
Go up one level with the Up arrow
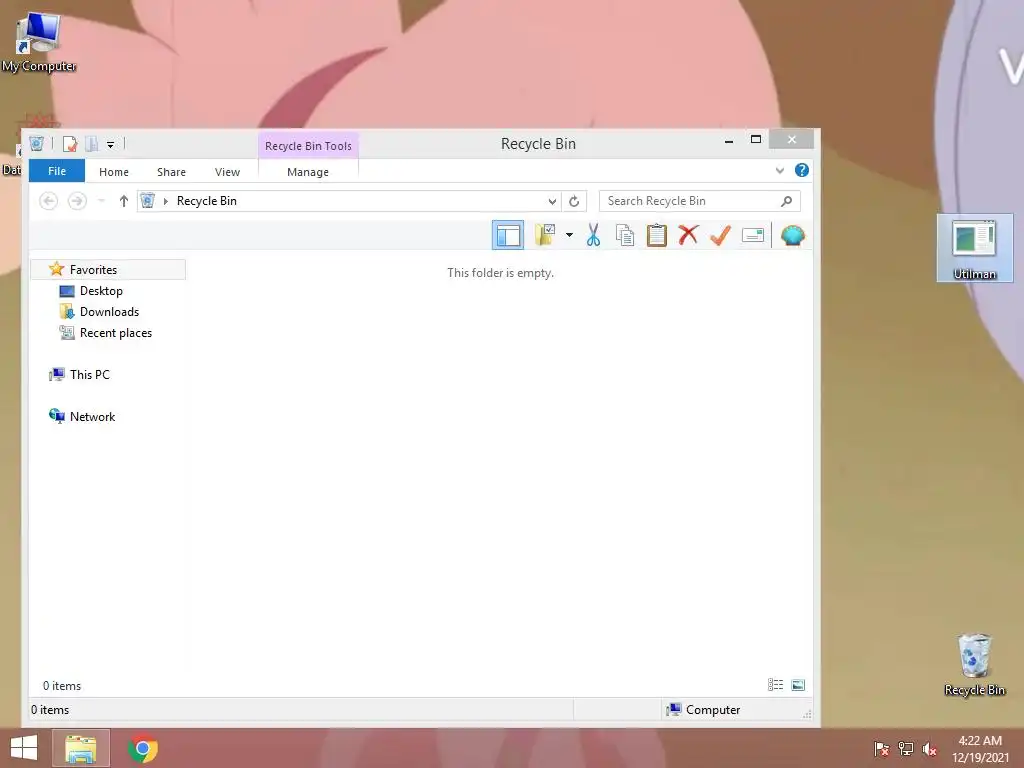click(123, 201)
